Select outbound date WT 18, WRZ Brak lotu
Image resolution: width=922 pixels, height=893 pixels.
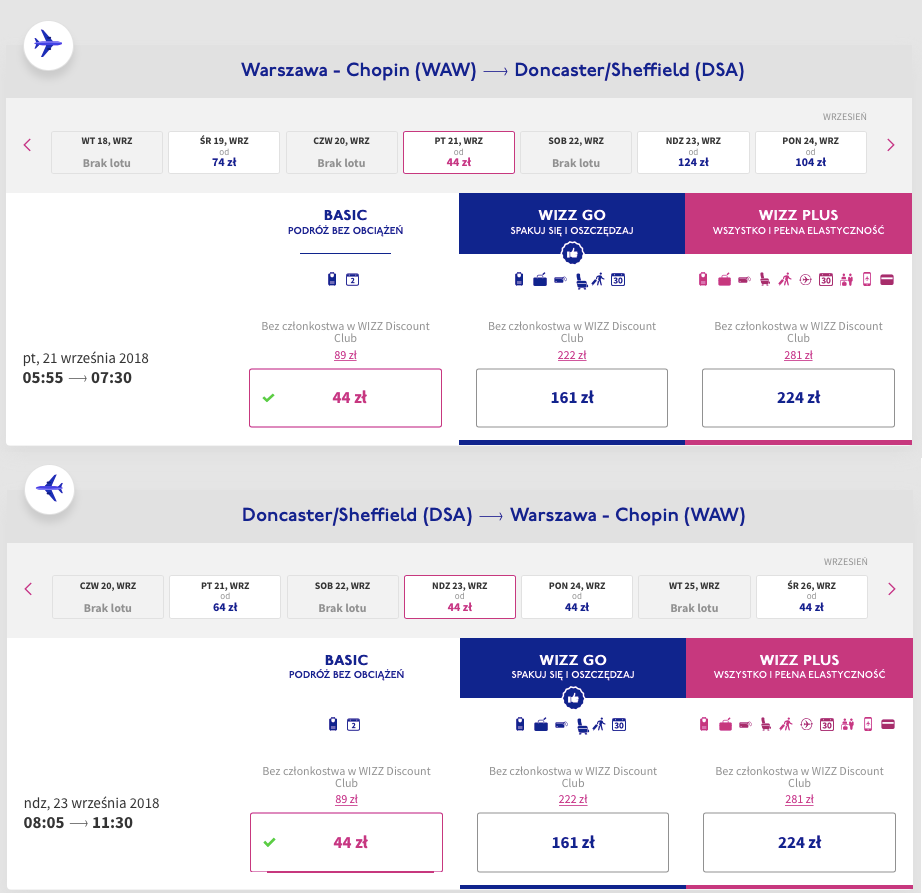[106, 152]
